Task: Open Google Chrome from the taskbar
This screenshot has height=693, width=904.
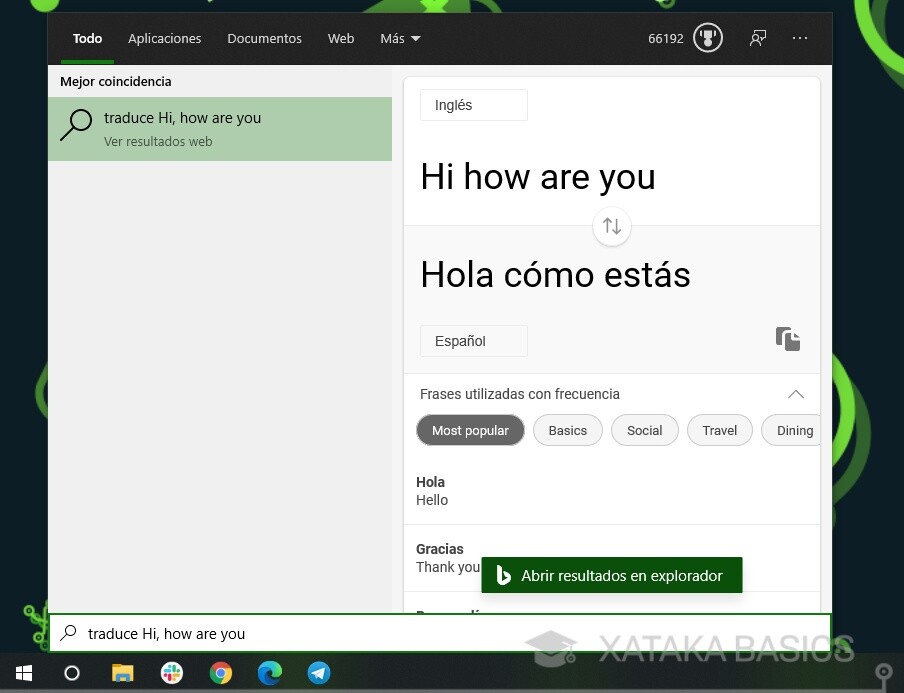Action: coord(220,673)
